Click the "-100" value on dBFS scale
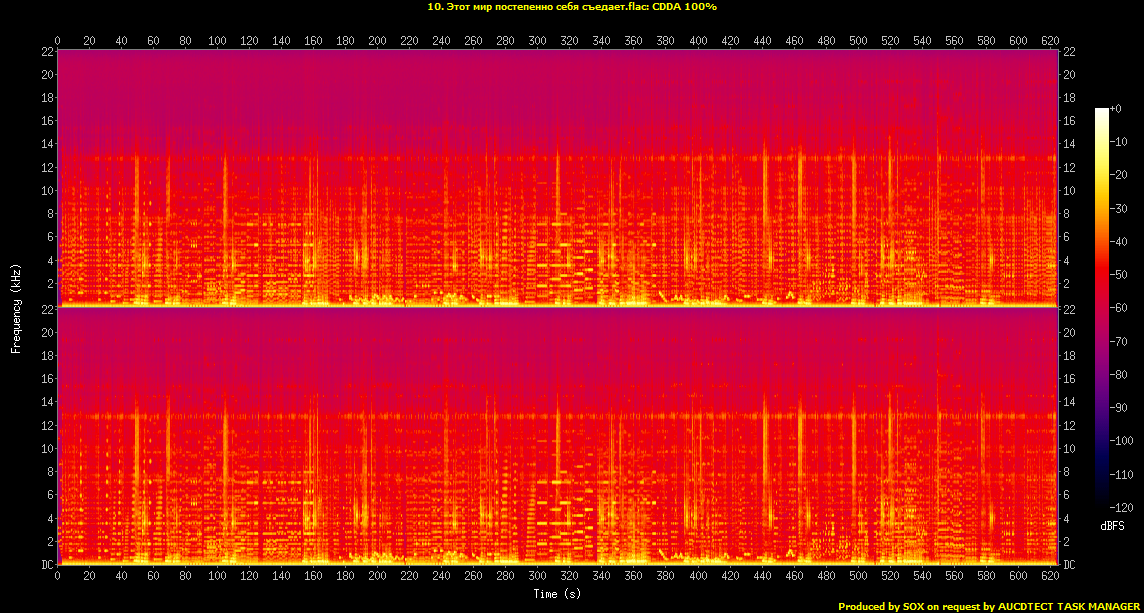1144x613 pixels. click(1121, 441)
